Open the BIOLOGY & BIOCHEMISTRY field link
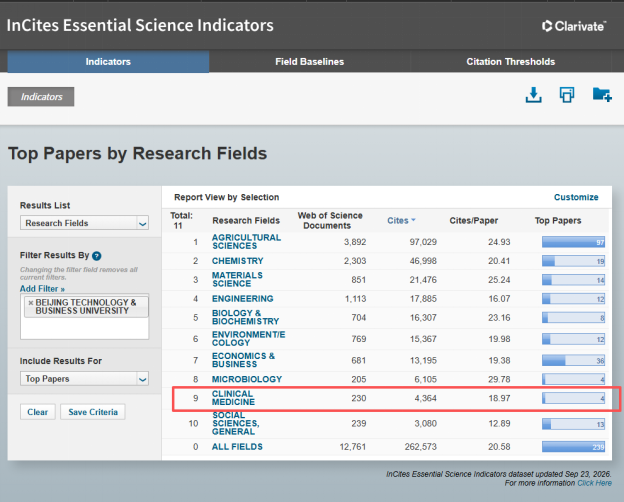This screenshot has height=502, width=624. 245,317
